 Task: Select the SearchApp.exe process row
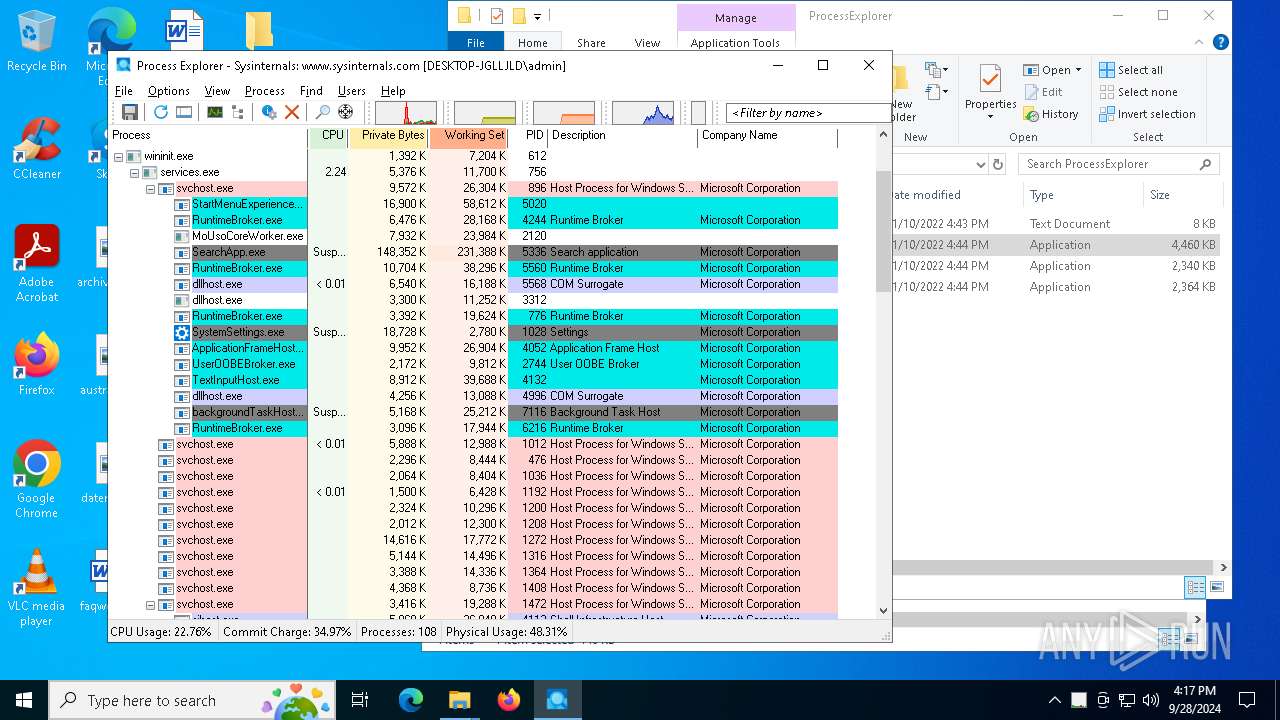[x=473, y=253]
